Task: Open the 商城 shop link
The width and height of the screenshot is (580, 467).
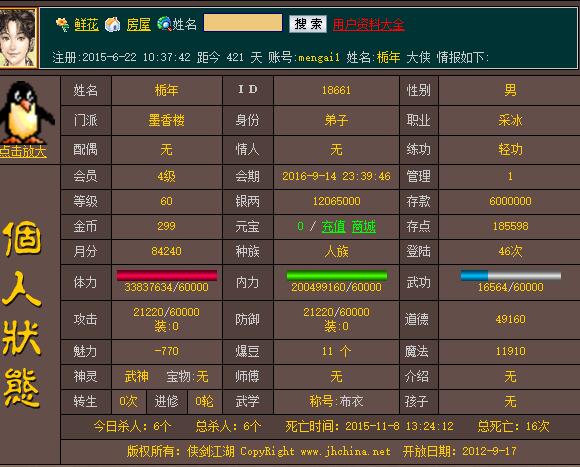Action: coord(363,226)
